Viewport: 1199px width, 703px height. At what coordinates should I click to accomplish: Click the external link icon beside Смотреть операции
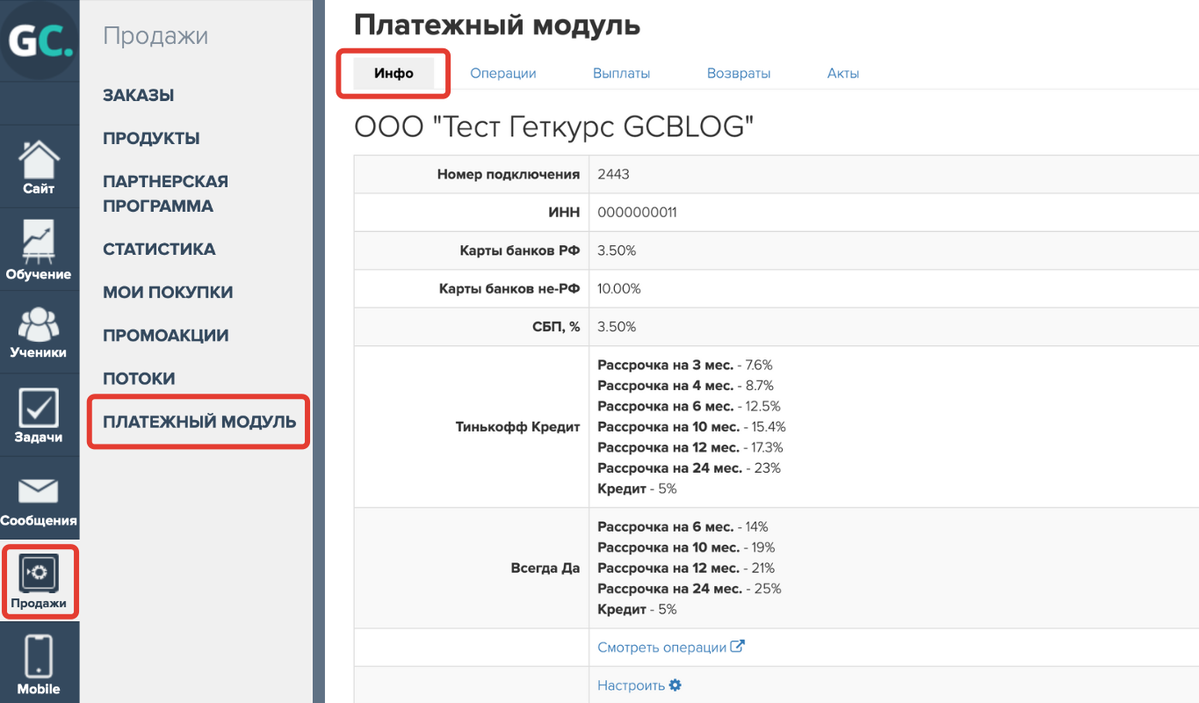(x=737, y=646)
